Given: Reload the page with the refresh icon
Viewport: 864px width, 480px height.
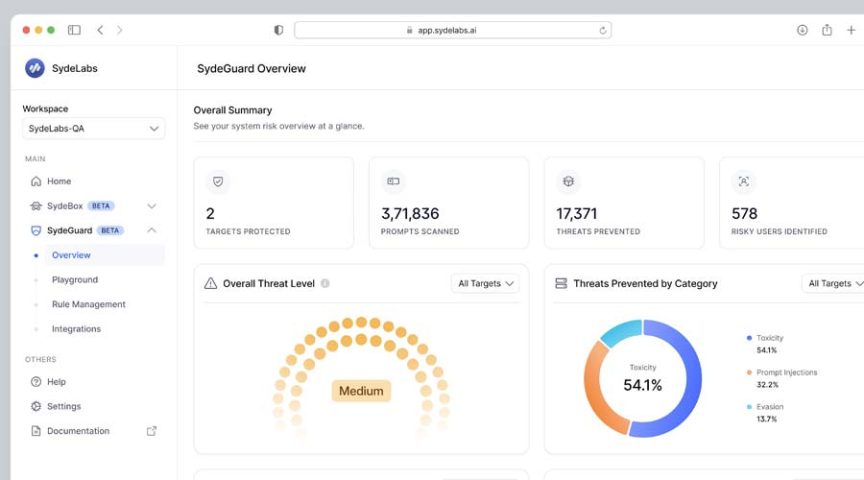Looking at the screenshot, I should point(603,30).
